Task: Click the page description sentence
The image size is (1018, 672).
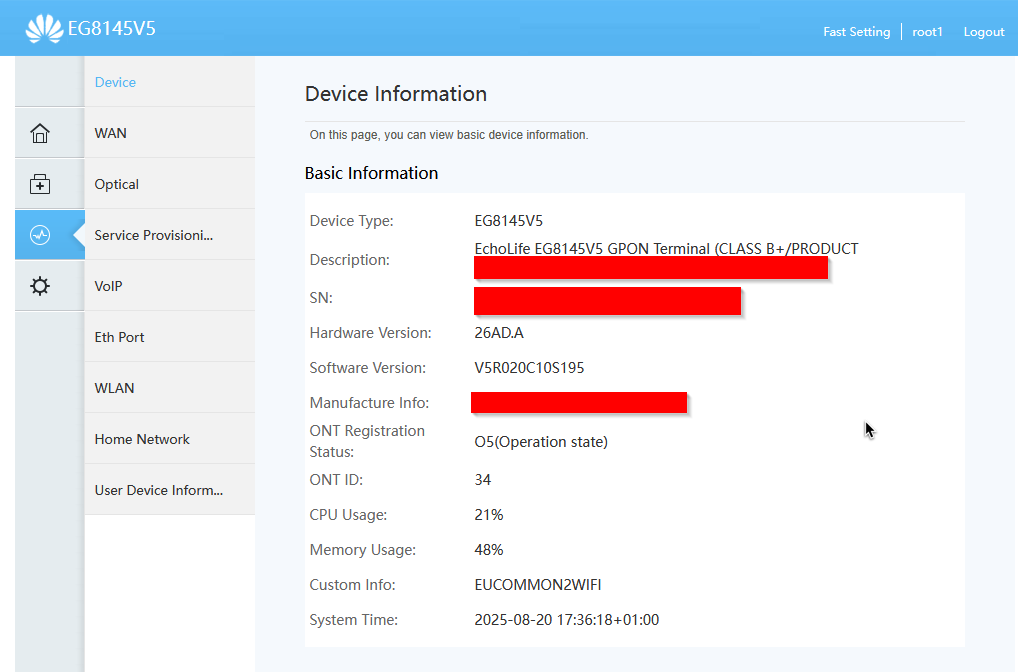Action: coord(449,135)
